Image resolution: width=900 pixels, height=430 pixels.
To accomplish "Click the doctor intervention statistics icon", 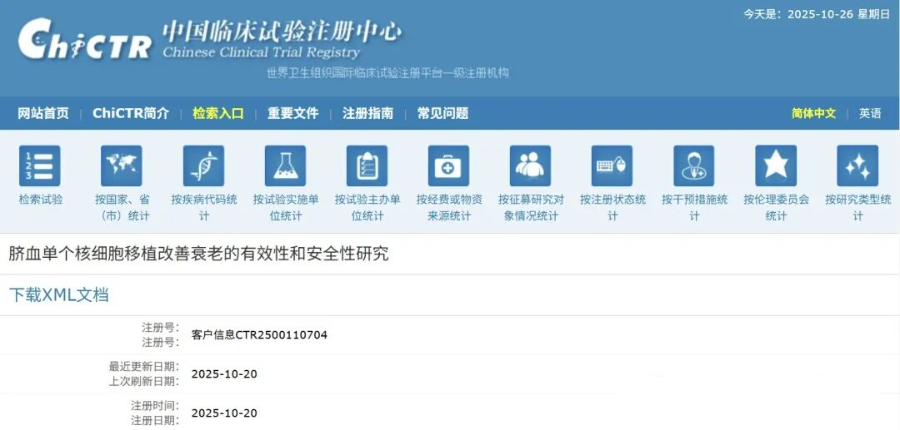I will coord(694,166).
